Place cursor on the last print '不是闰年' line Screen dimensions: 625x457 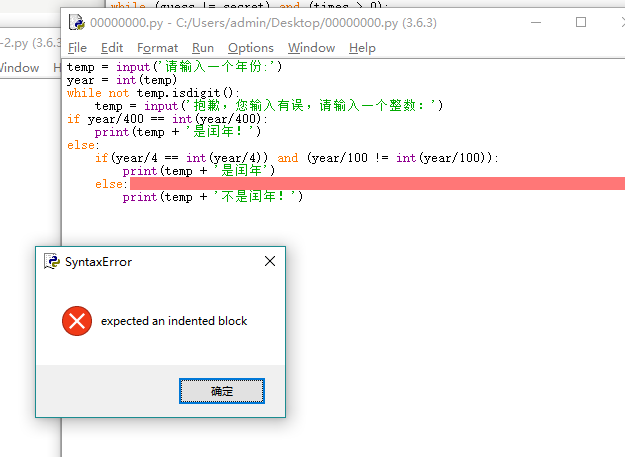coord(212,197)
